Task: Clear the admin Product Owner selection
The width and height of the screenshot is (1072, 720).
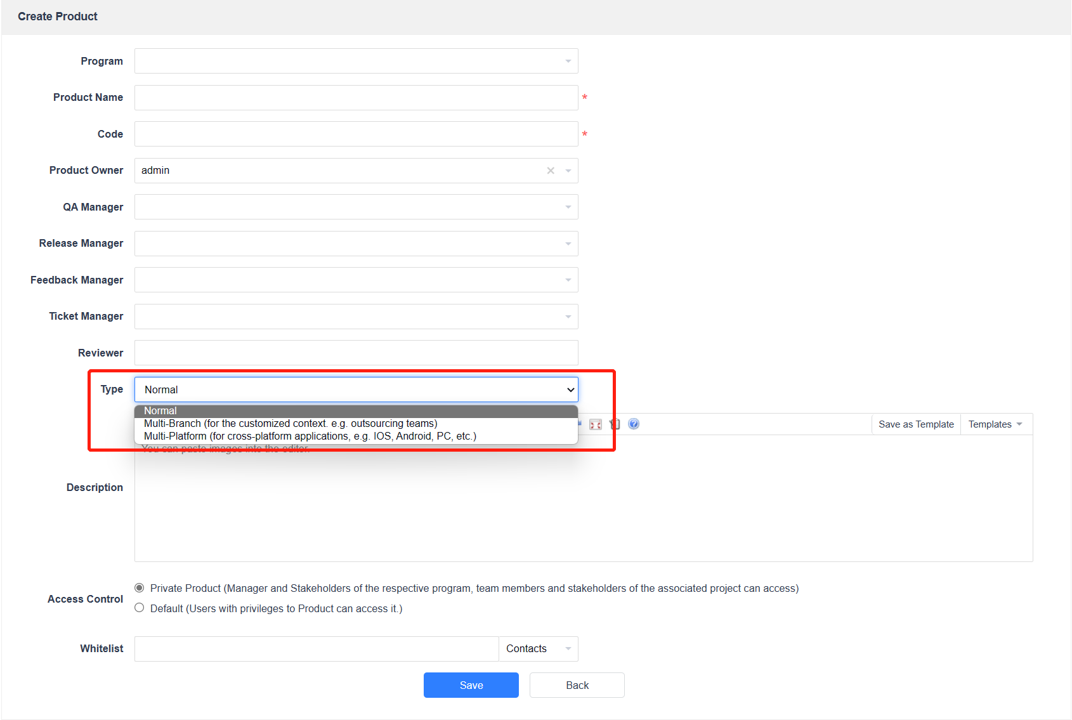Action: tap(550, 171)
